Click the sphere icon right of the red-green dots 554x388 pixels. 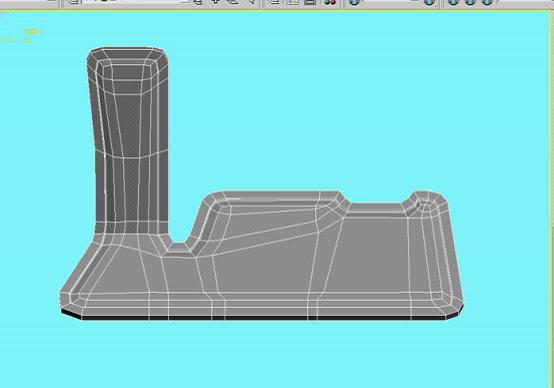(x=355, y=2)
